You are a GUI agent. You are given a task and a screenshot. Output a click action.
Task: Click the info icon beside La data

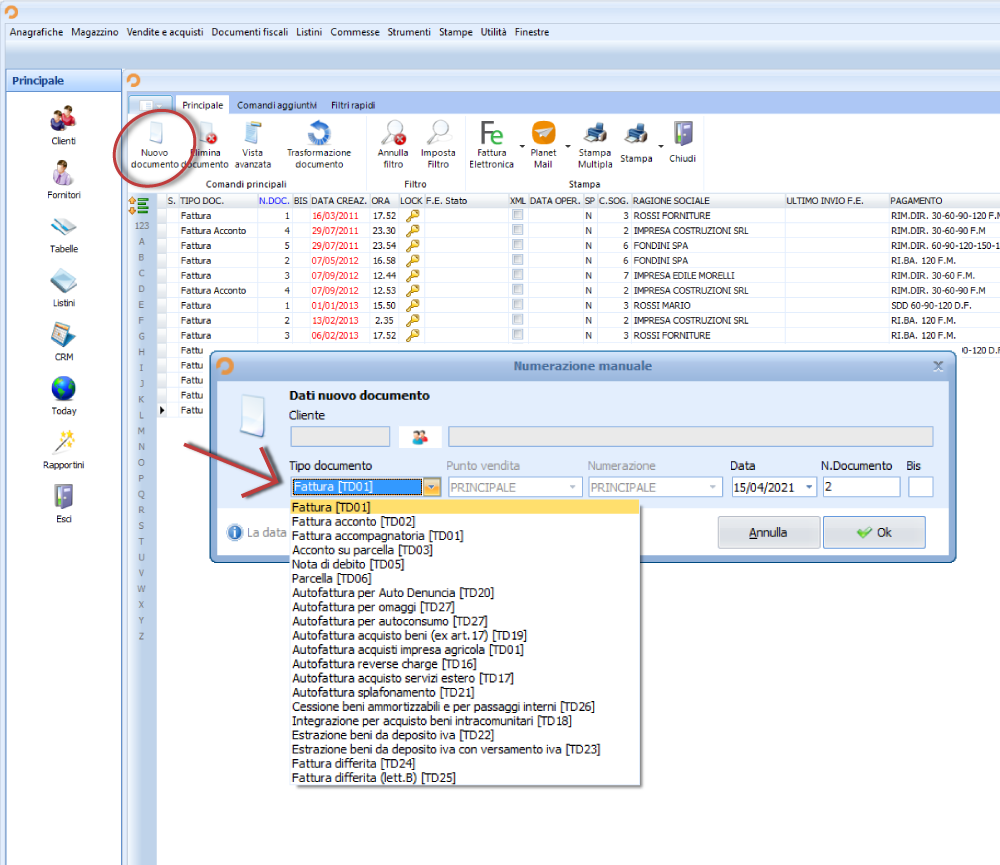point(235,532)
